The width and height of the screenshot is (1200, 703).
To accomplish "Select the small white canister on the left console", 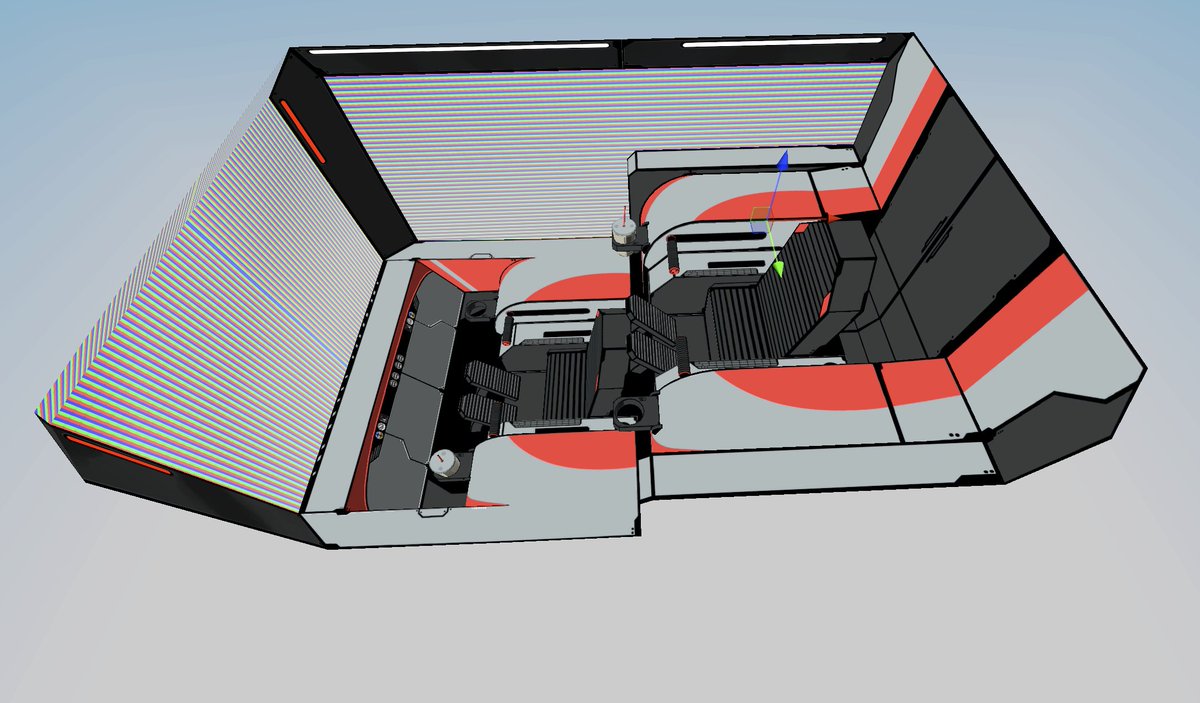I will (443, 462).
